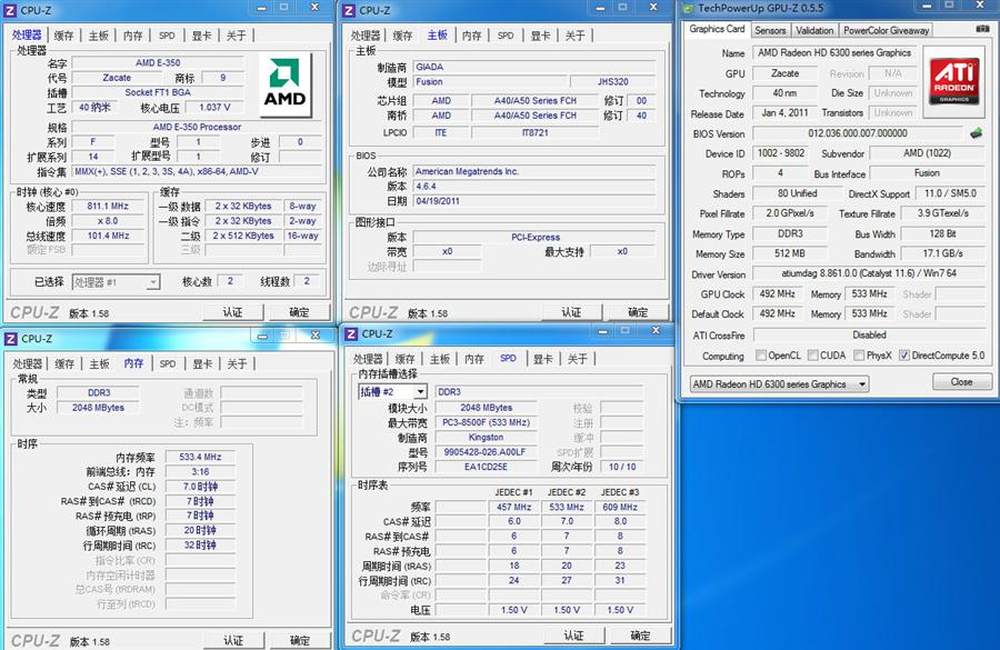Click the Disabled ATI CrossFire field

(x=869, y=334)
